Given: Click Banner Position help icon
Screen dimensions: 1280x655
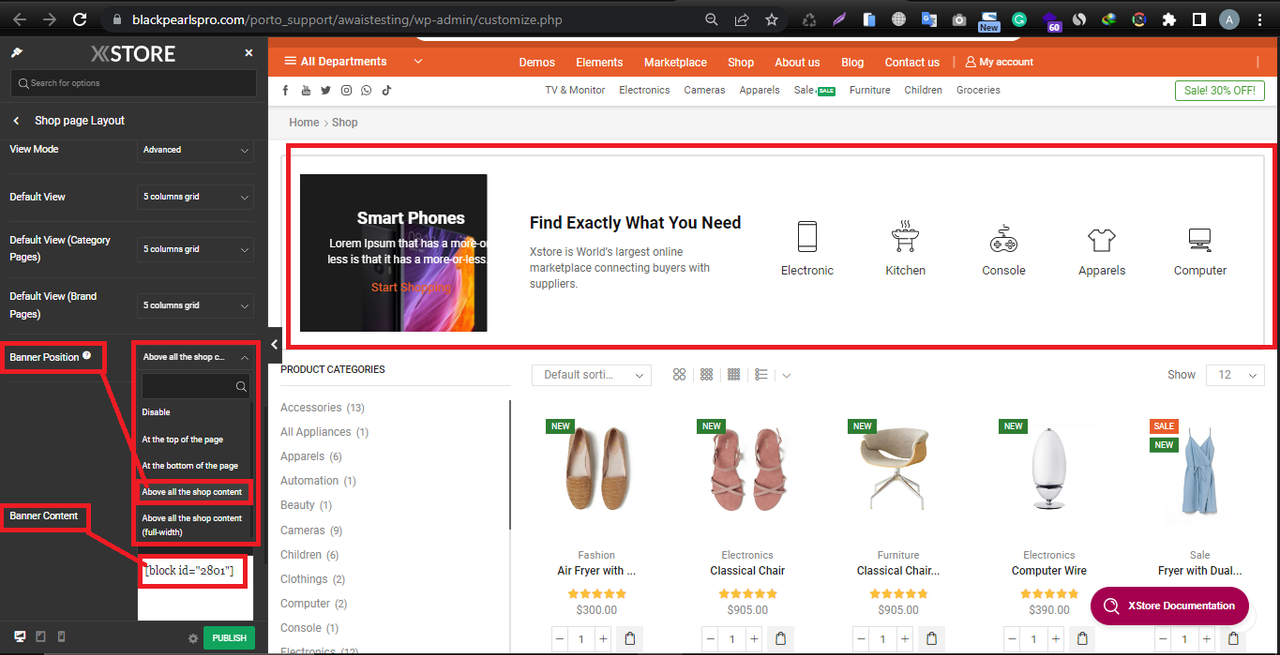Looking at the screenshot, I should [x=87, y=356].
